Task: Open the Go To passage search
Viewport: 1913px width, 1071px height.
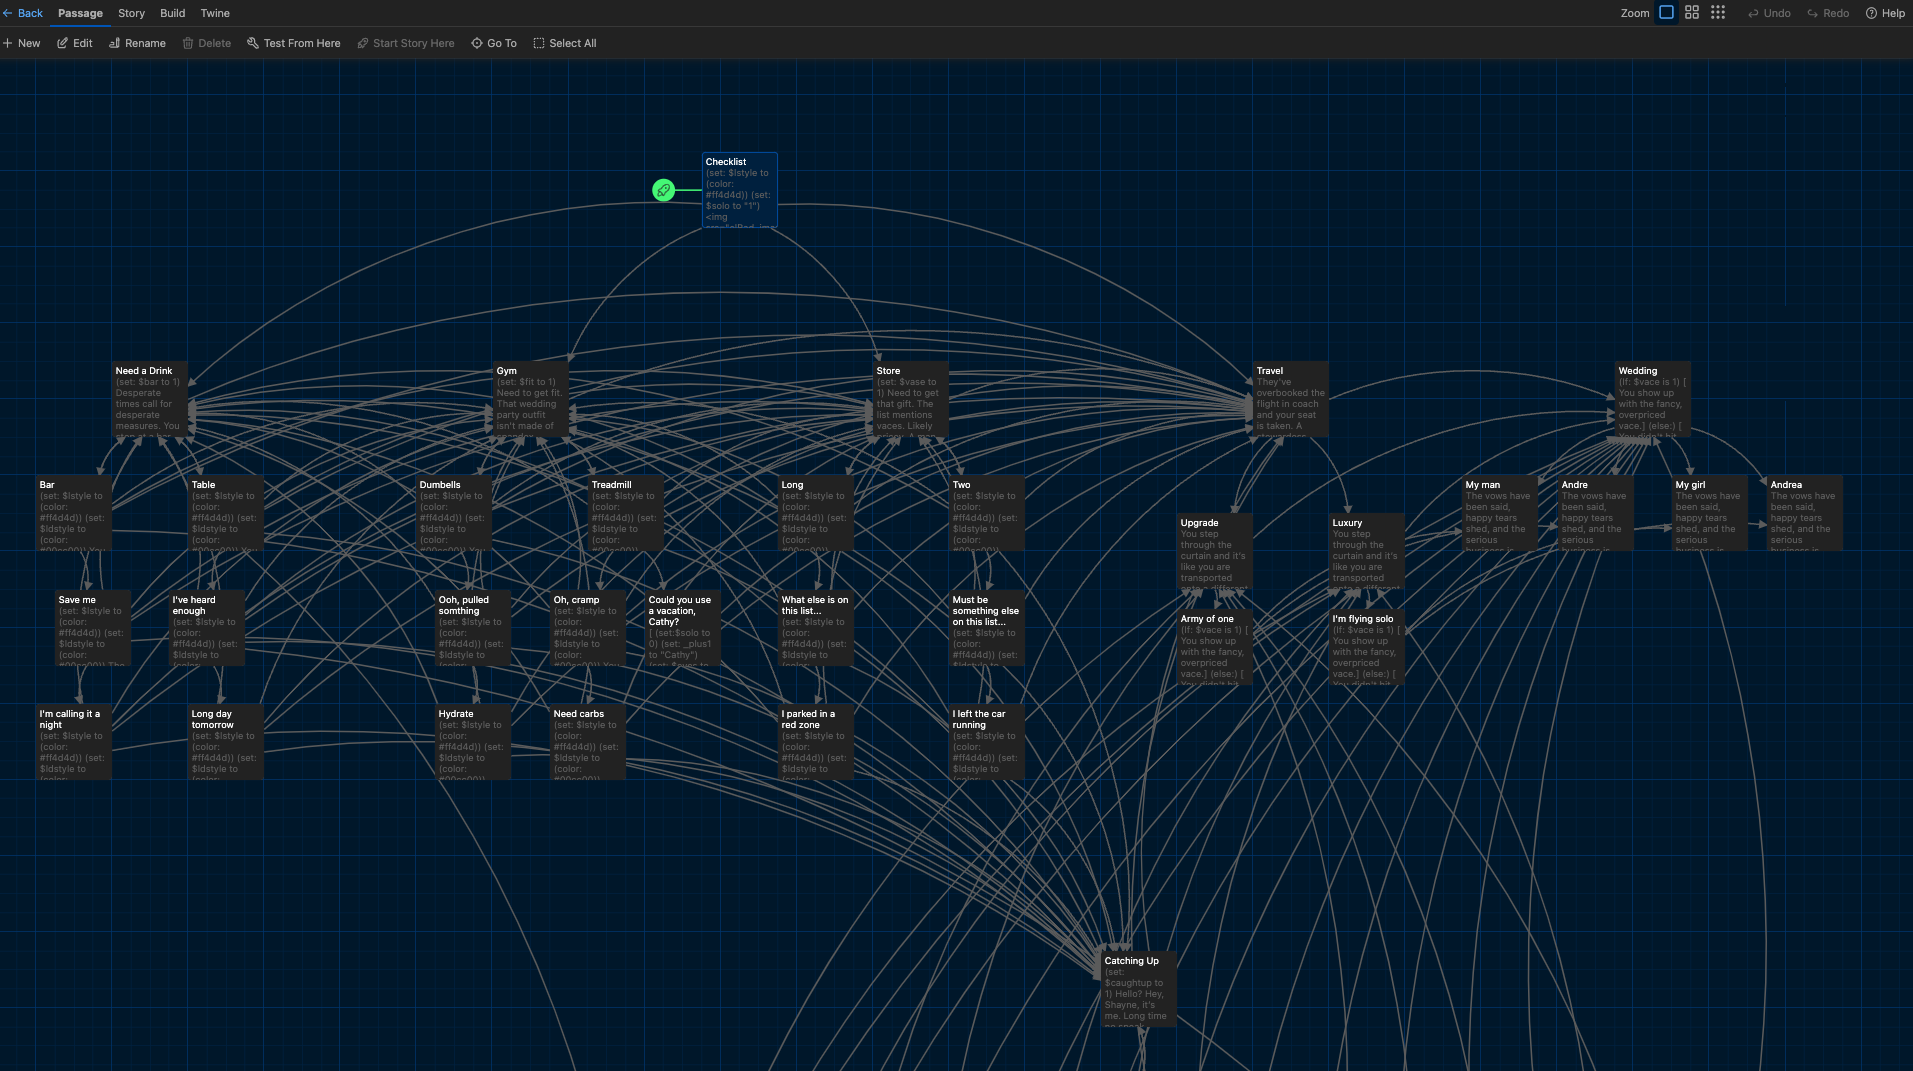Action: pos(494,43)
